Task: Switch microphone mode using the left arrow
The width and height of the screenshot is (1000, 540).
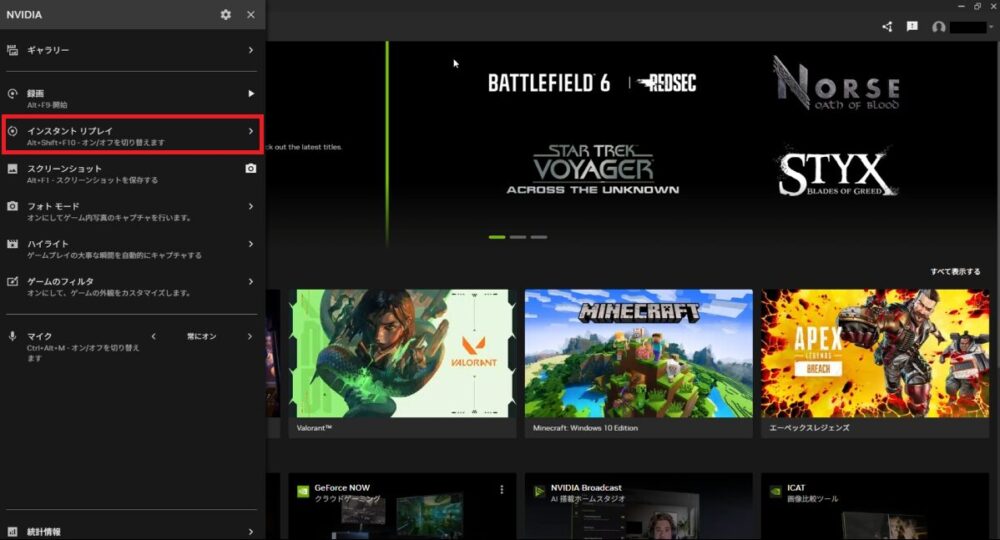Action: 154,337
